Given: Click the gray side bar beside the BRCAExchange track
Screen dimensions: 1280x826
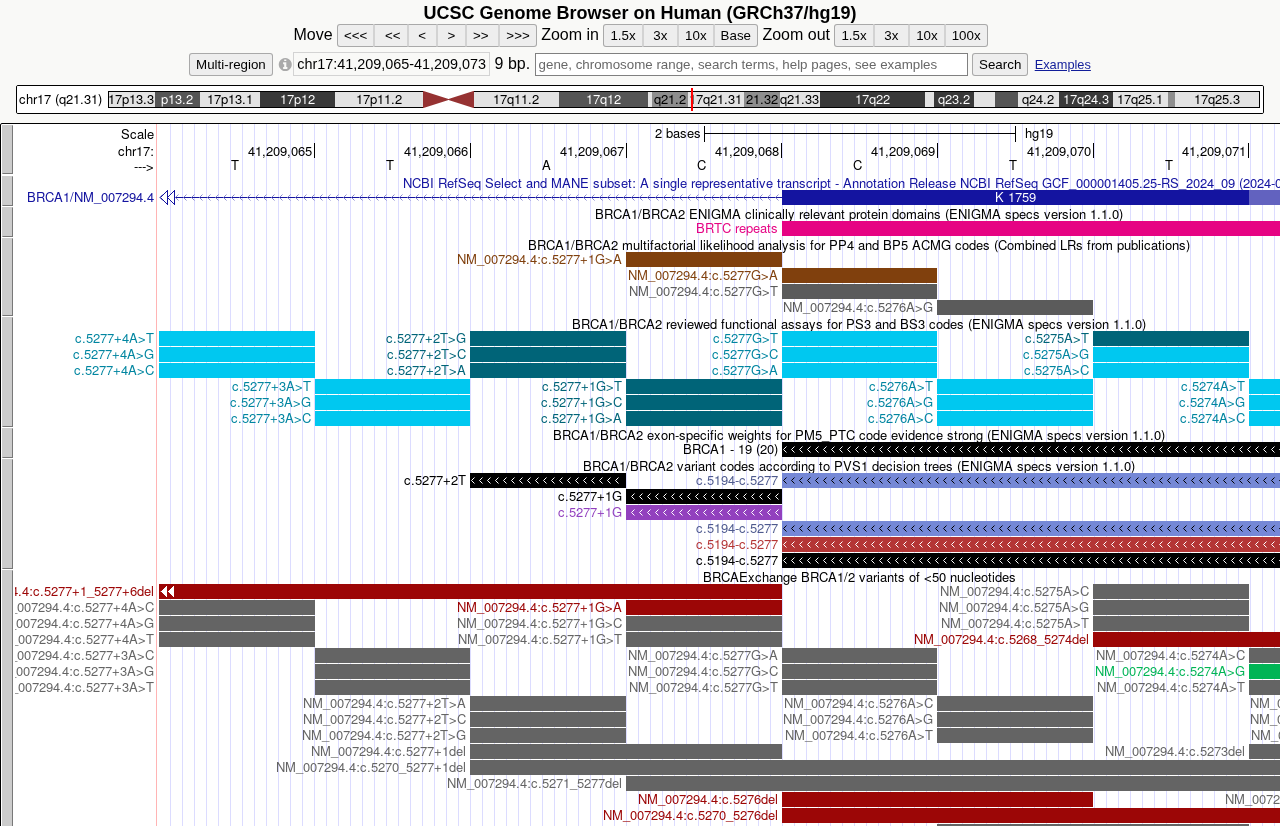Looking at the screenshot, I should 7,697.
